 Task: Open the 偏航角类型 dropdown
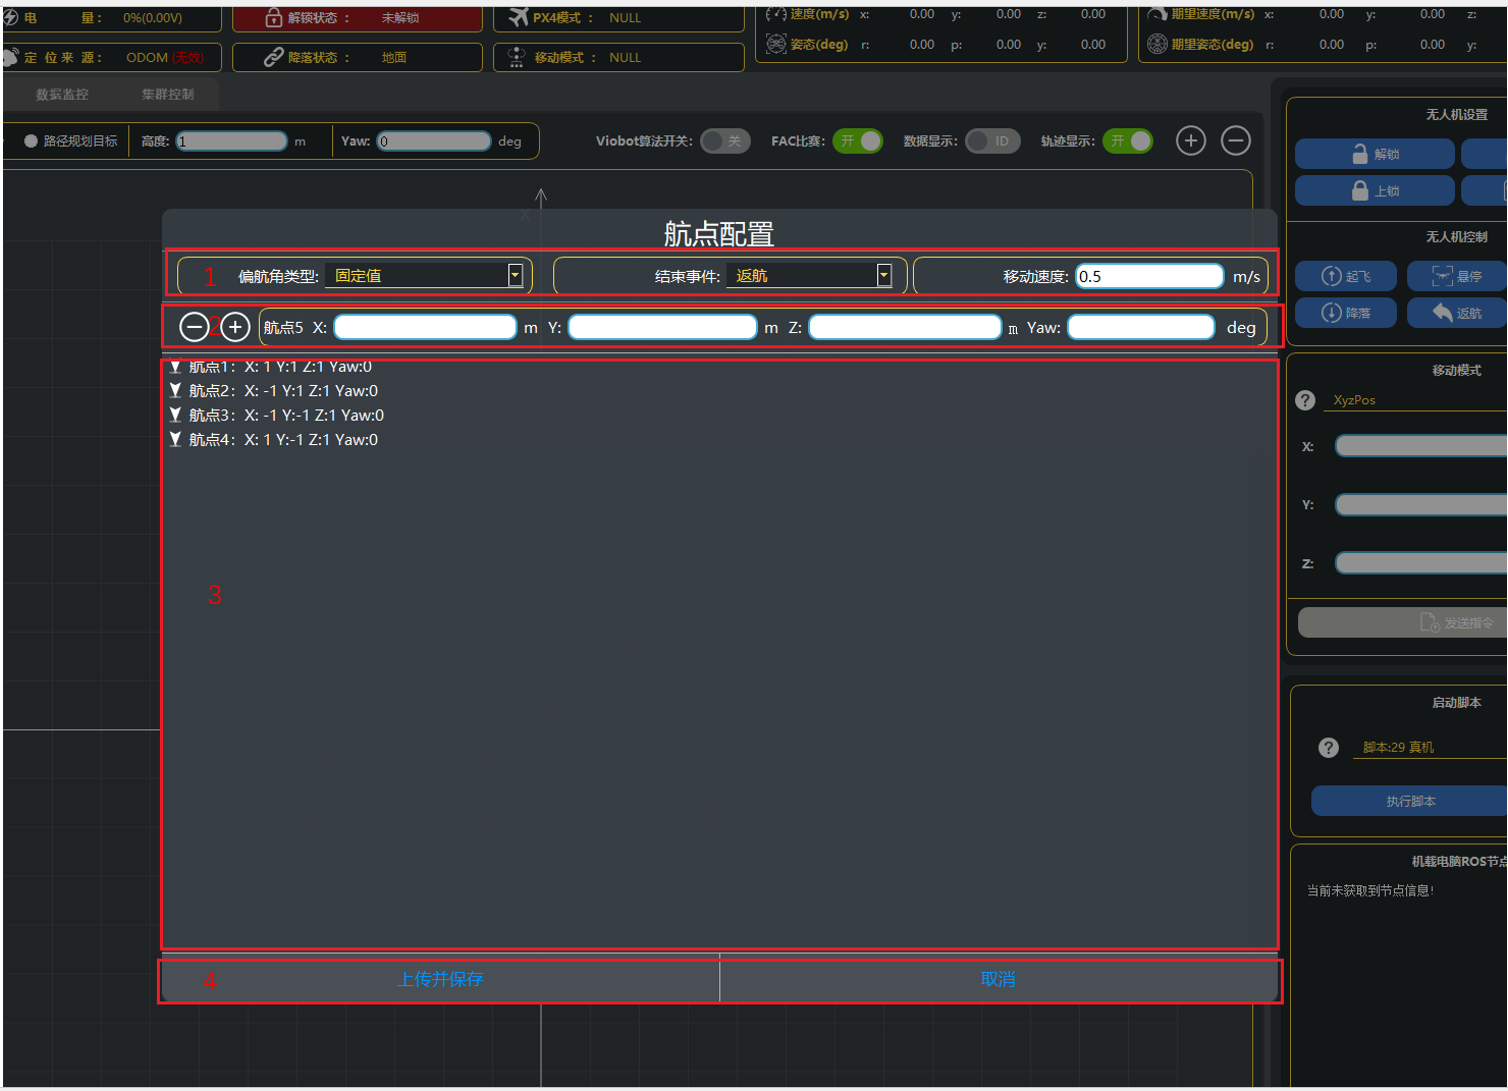(x=424, y=275)
